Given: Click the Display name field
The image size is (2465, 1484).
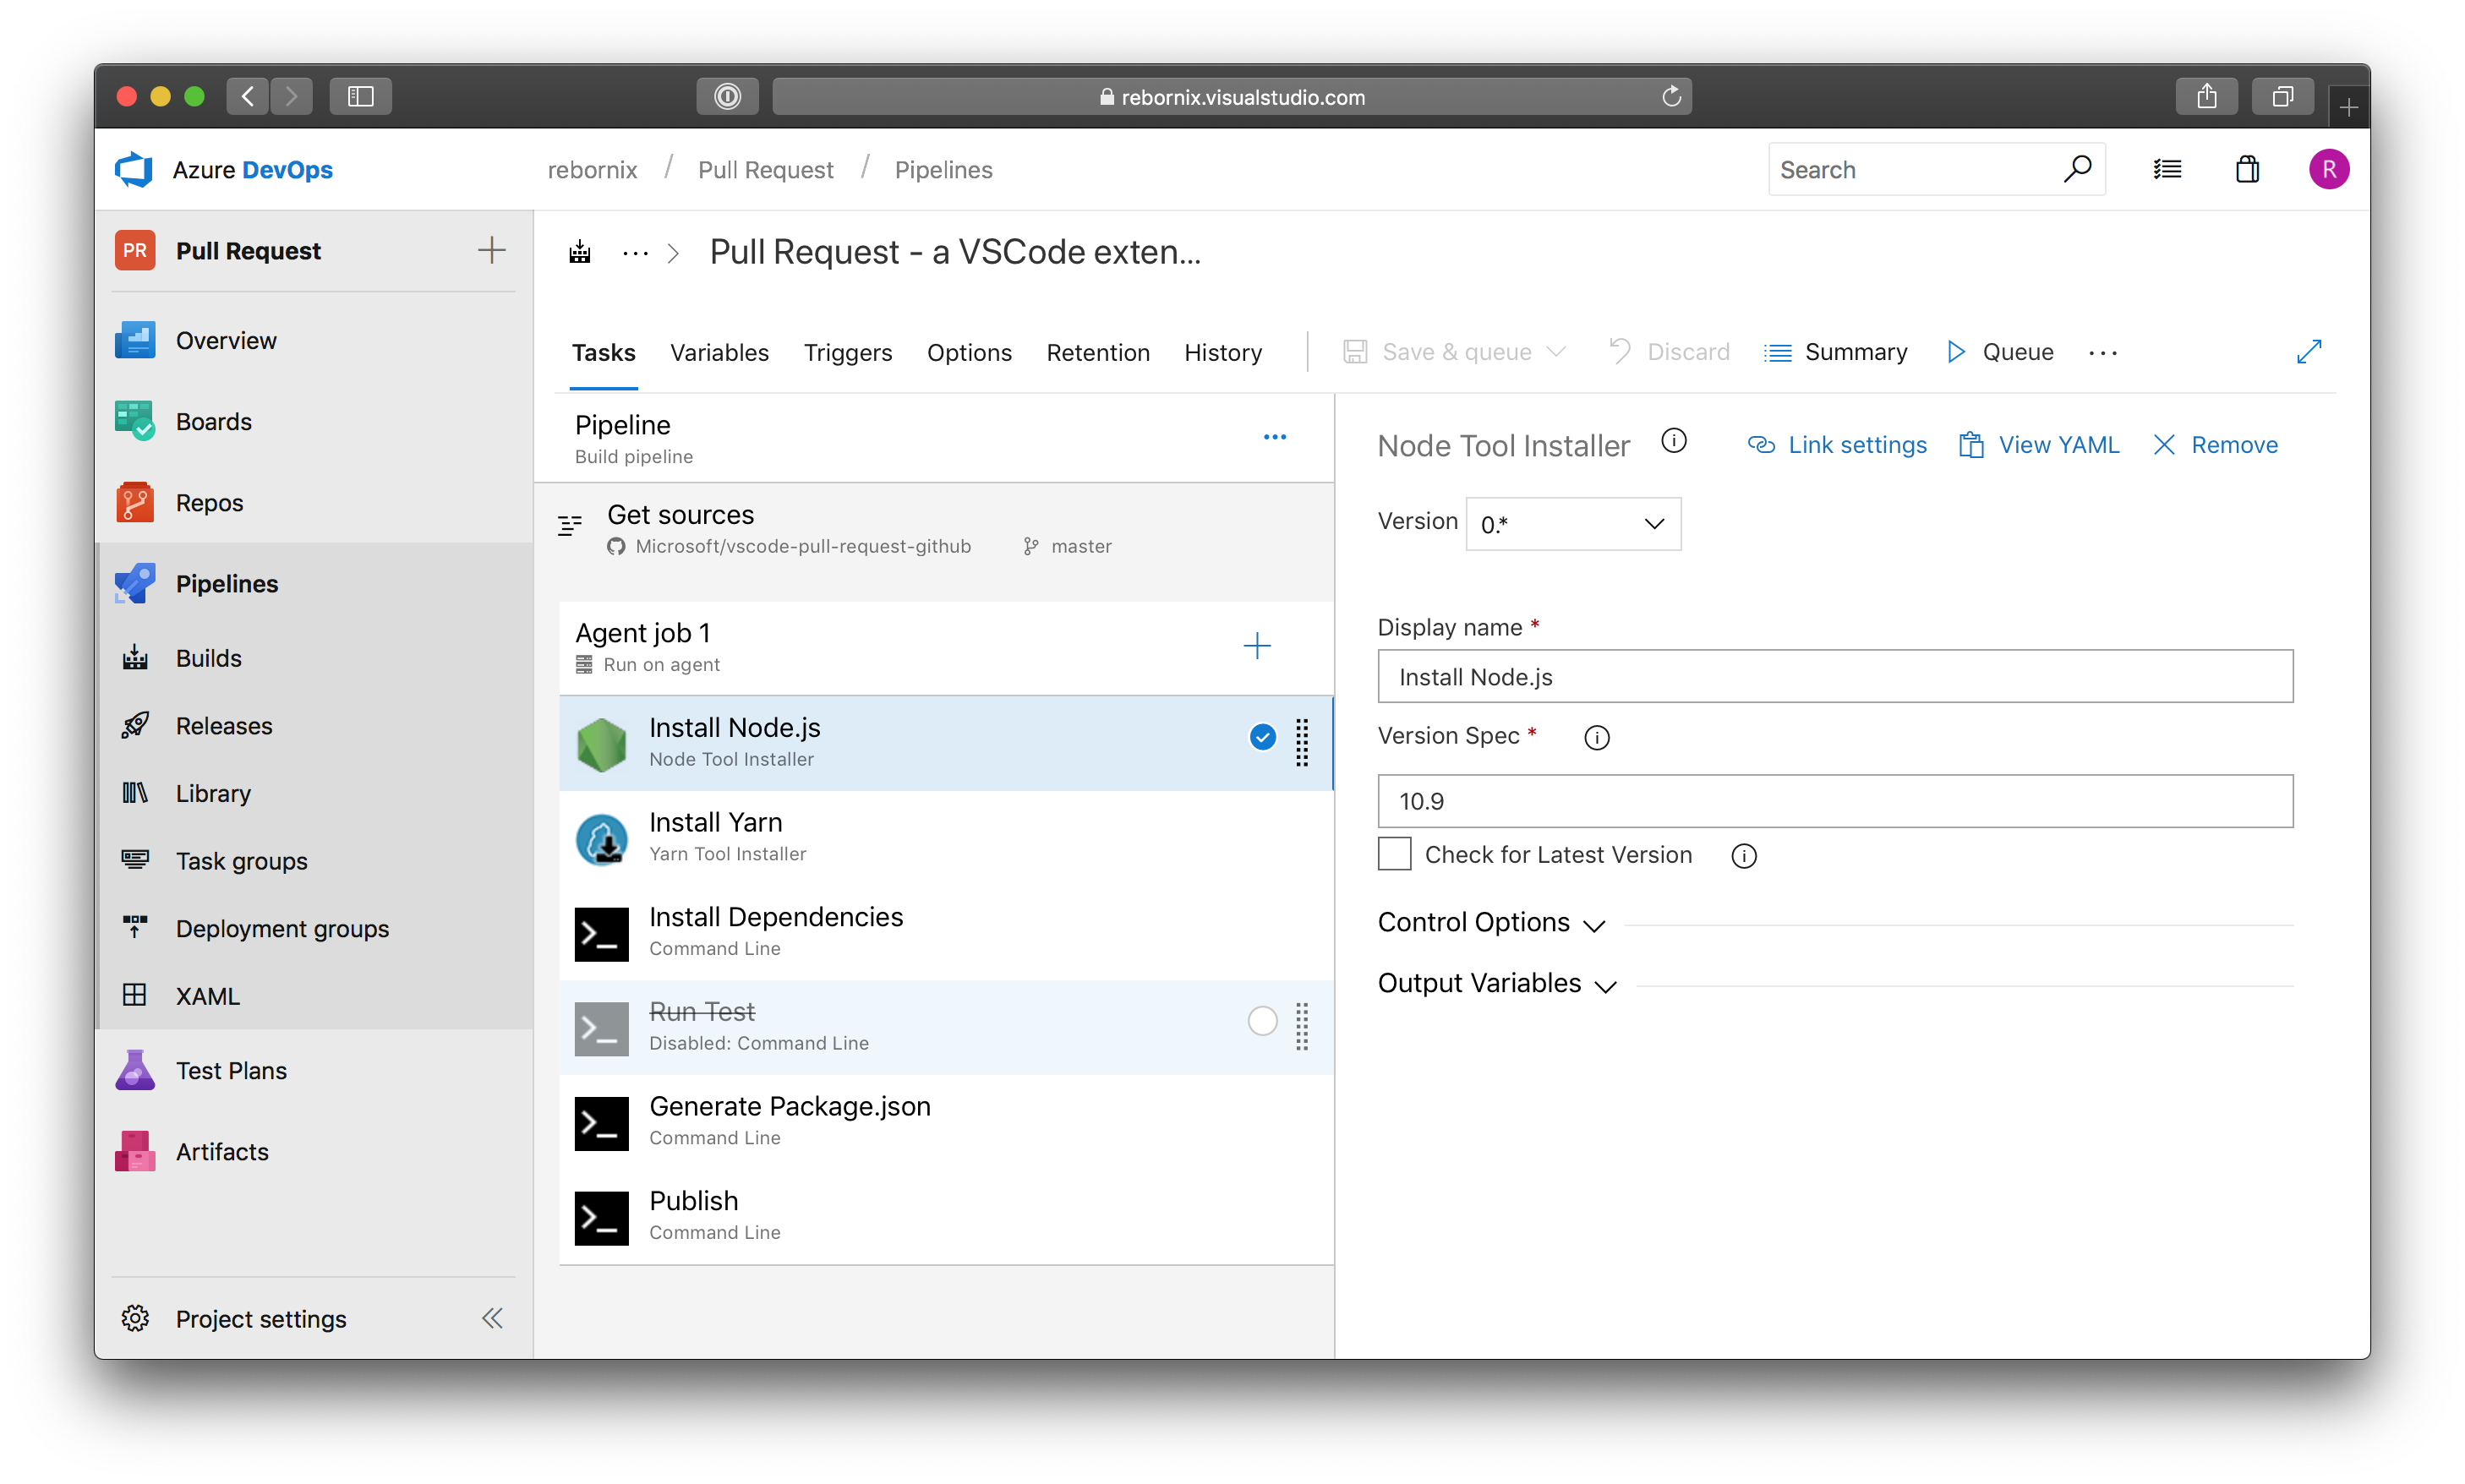Looking at the screenshot, I should click(1834, 676).
